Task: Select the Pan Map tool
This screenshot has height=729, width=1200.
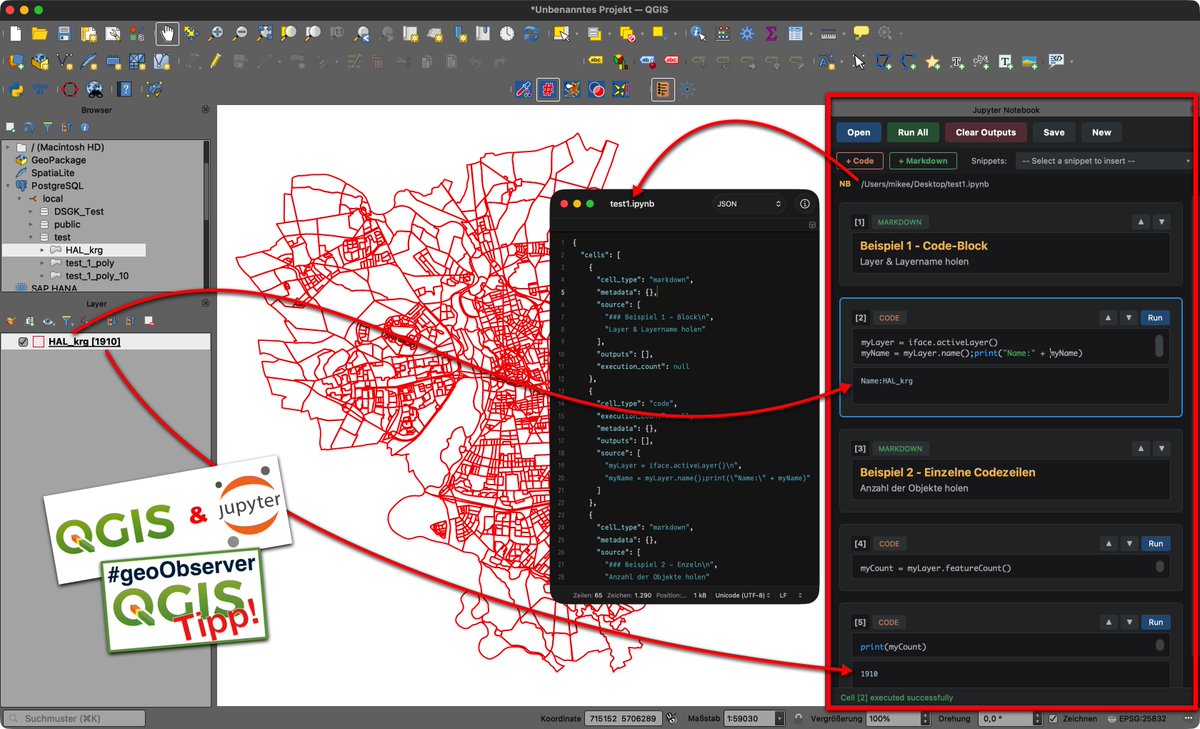Action: 165,34
